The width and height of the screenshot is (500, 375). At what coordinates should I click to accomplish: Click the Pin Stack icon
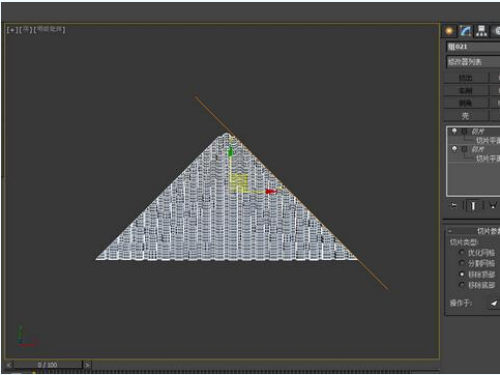[x=453, y=205]
